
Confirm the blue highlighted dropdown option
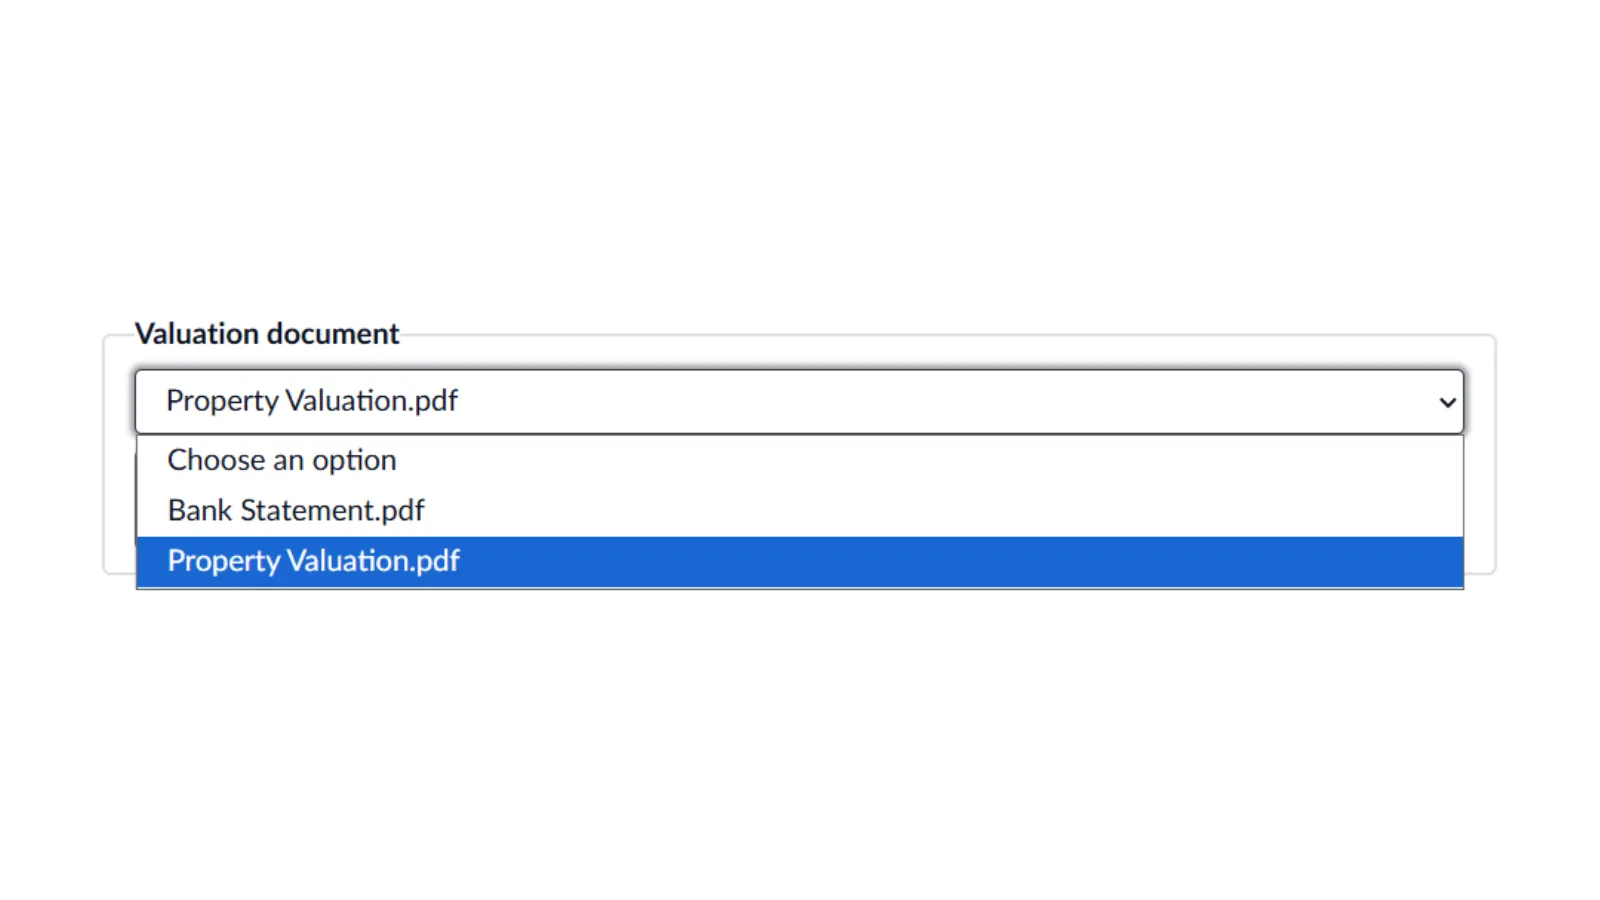pos(314,561)
